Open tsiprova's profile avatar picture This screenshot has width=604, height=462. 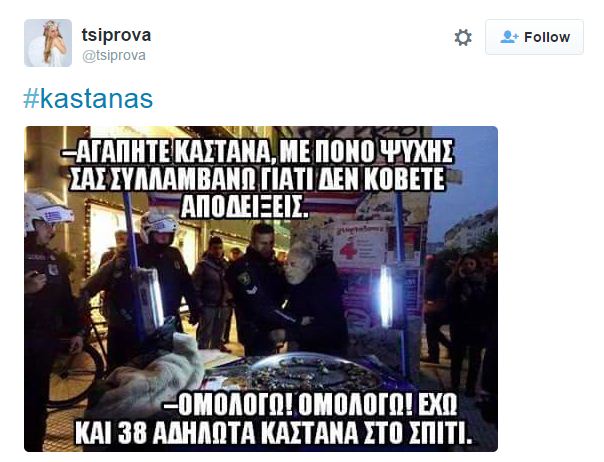tap(48, 43)
